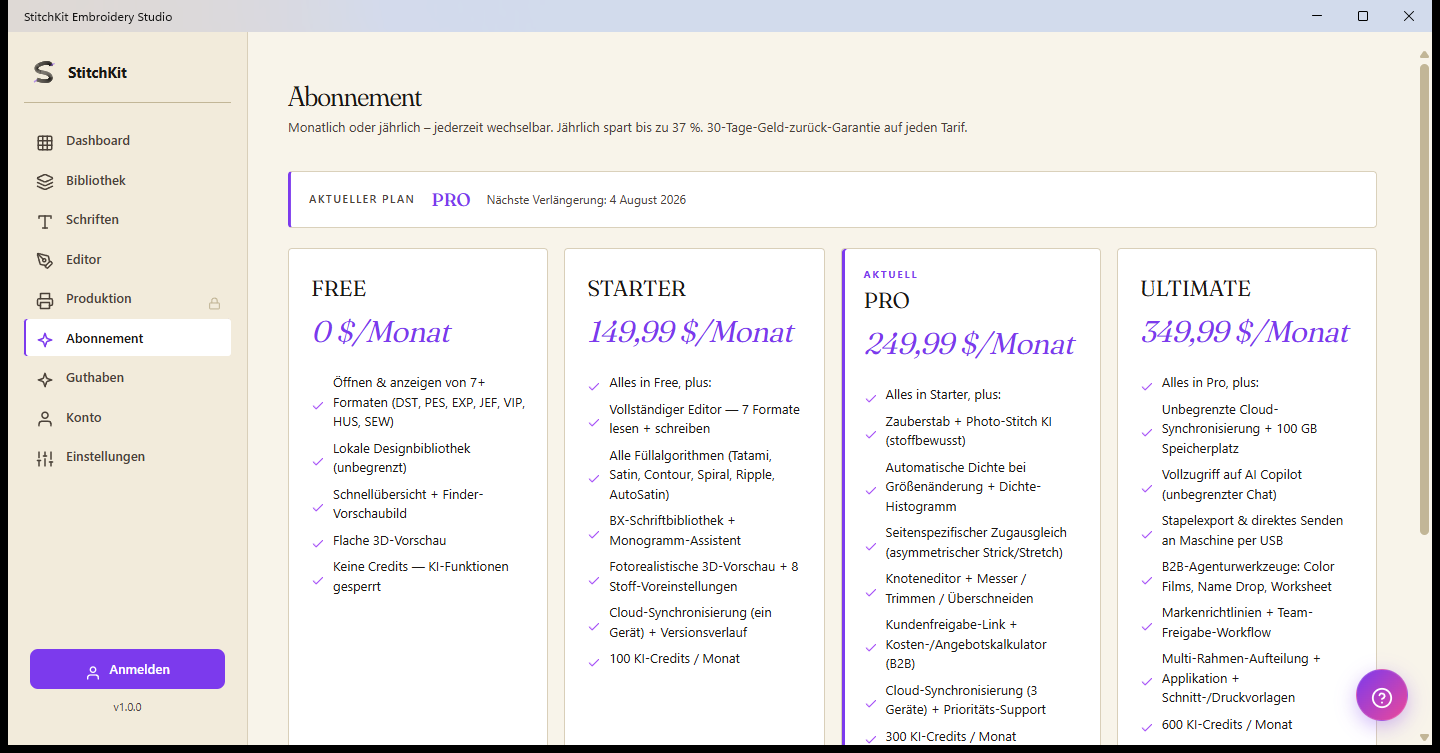
Task: Select the ULTIMATE plan card heading
Action: pos(1196,289)
